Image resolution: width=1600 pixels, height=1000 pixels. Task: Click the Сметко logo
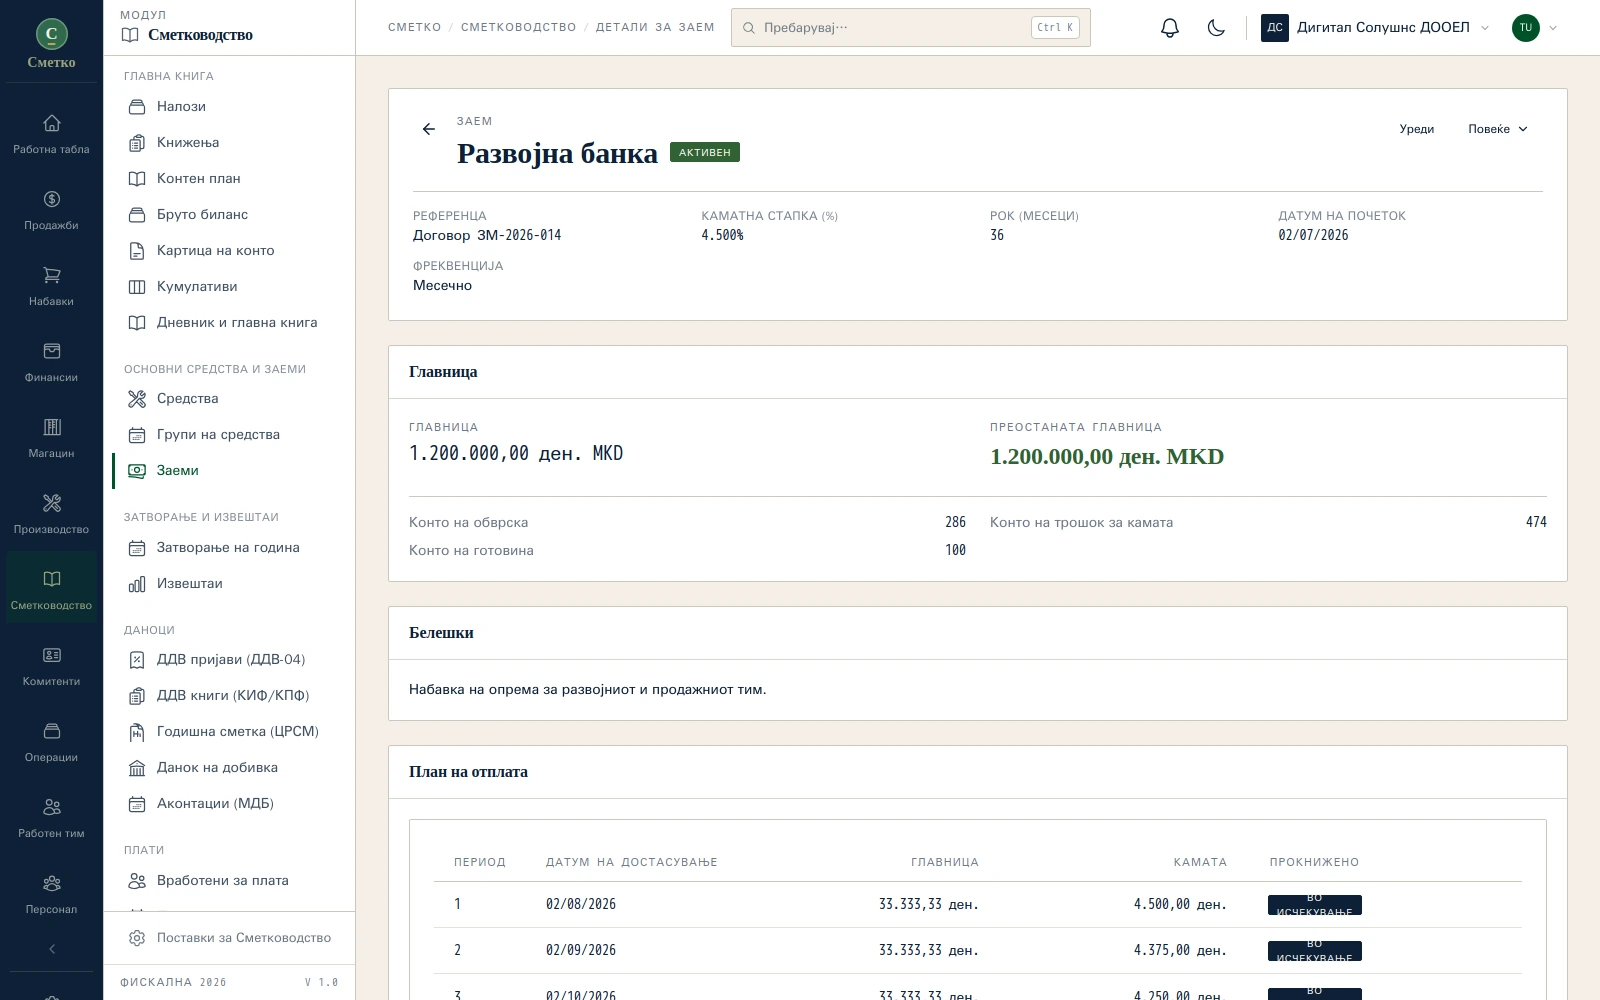click(x=52, y=44)
